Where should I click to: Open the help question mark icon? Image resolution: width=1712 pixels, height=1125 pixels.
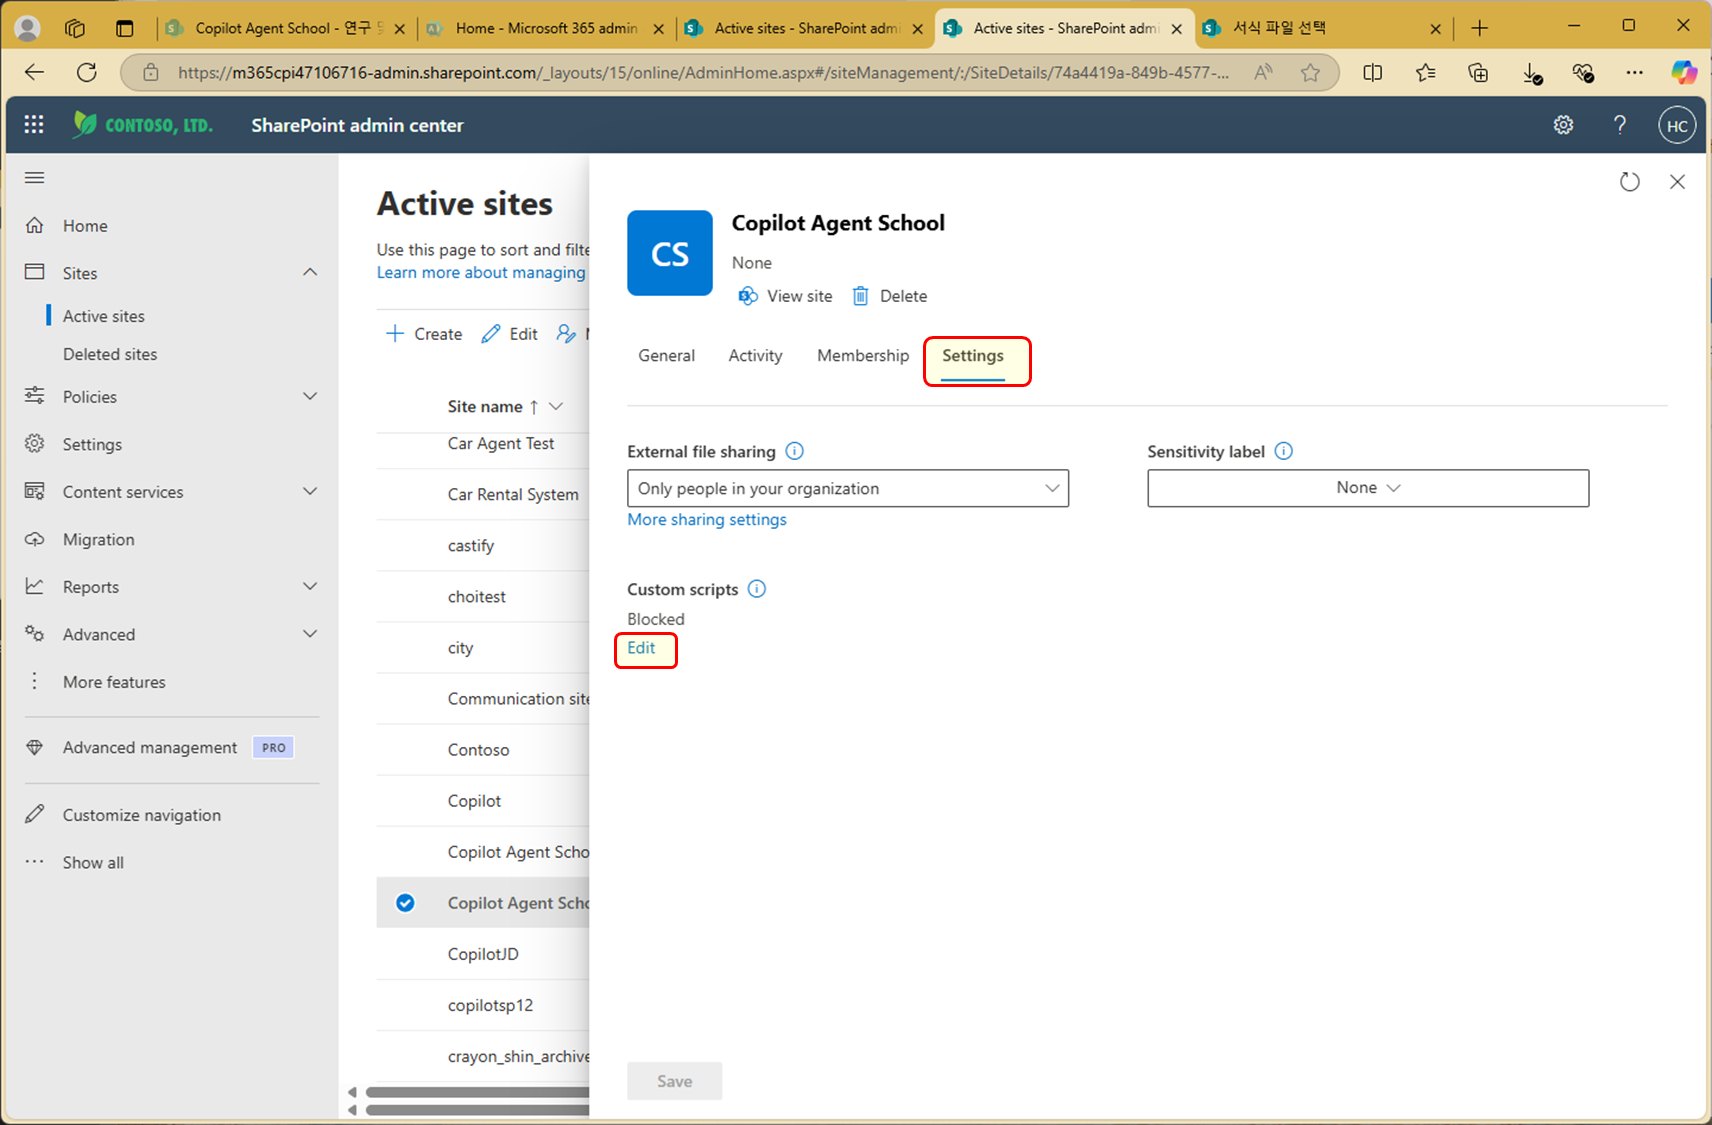(x=1619, y=125)
